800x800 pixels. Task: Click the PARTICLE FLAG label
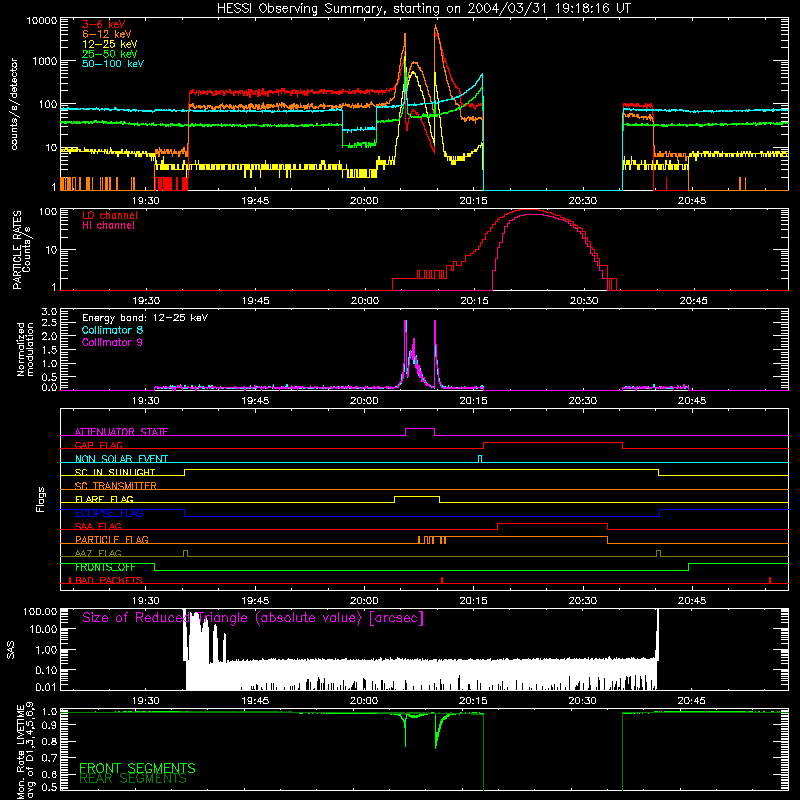click(112, 539)
